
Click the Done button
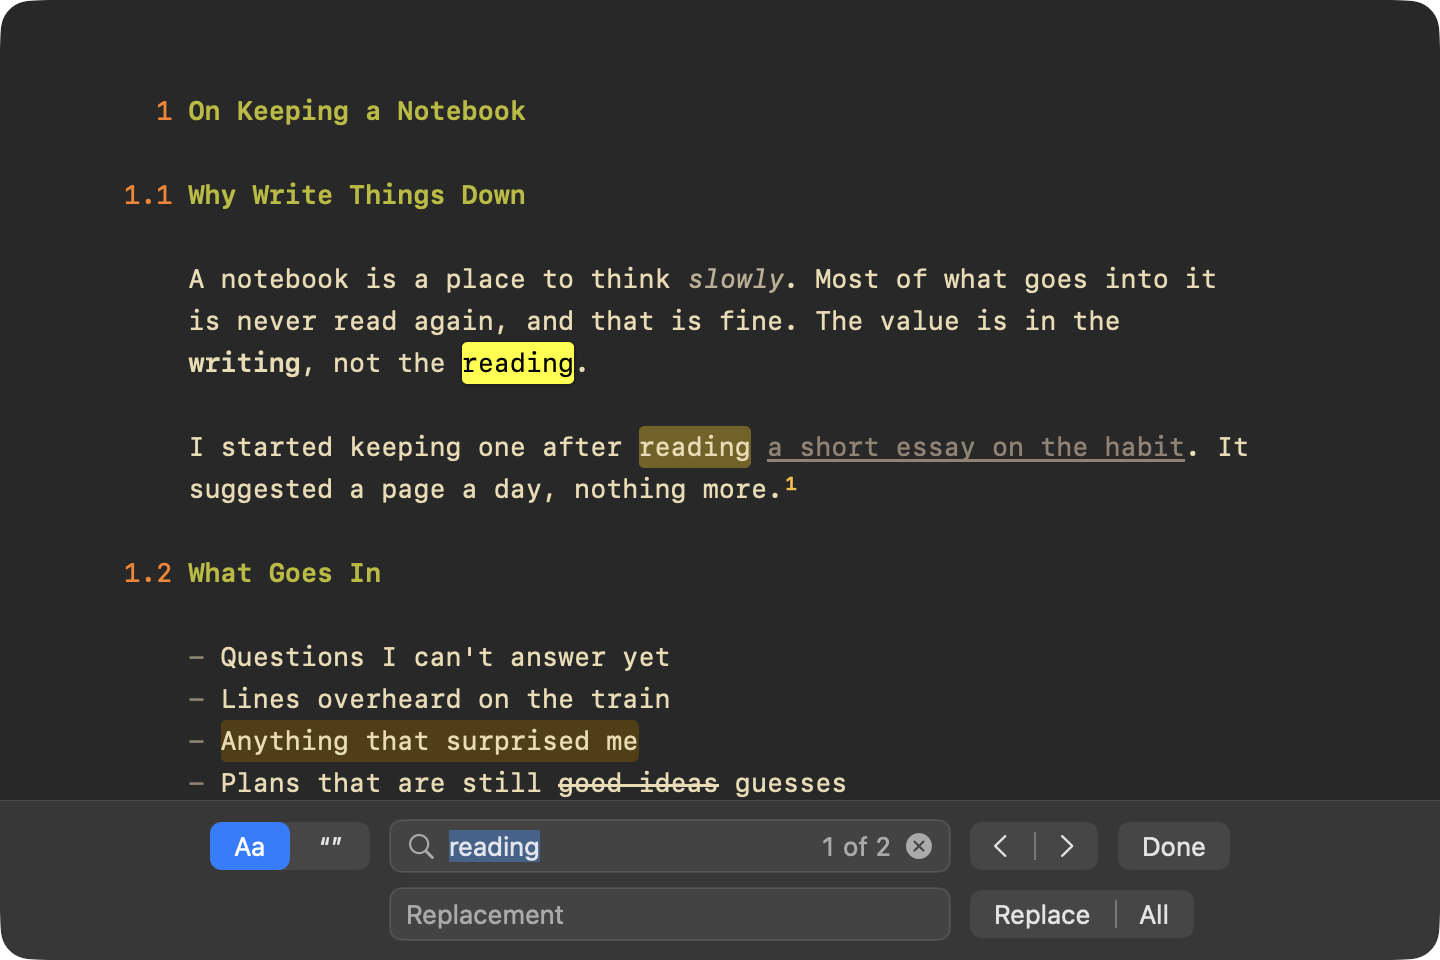point(1174,846)
